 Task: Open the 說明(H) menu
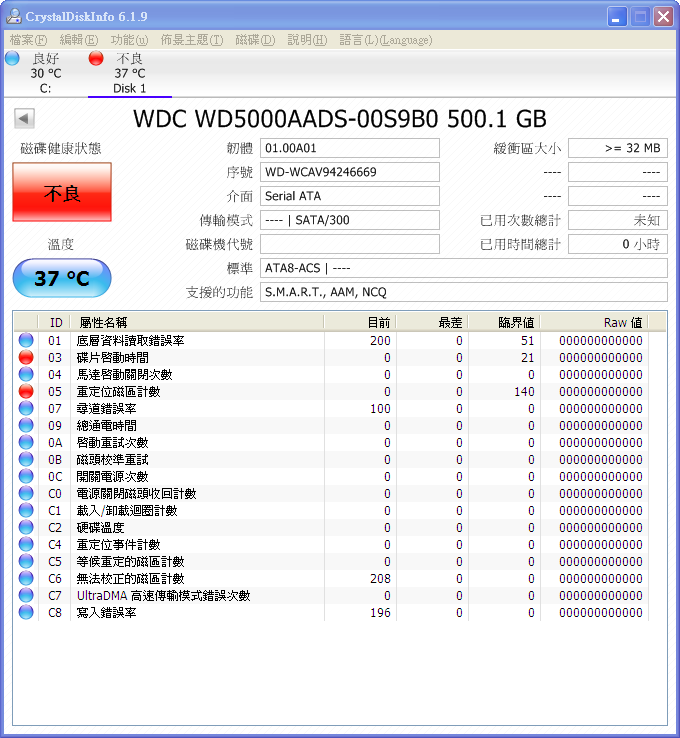(307, 40)
